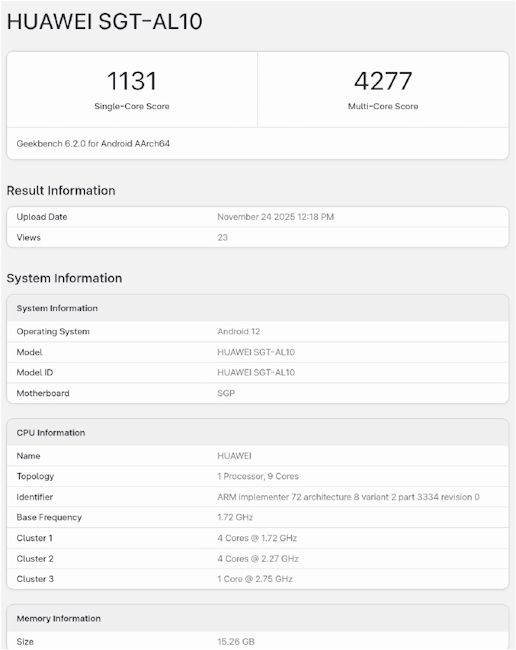The width and height of the screenshot is (516, 650).
Task: Click the Memory Information table header
Action: click(x=258, y=618)
